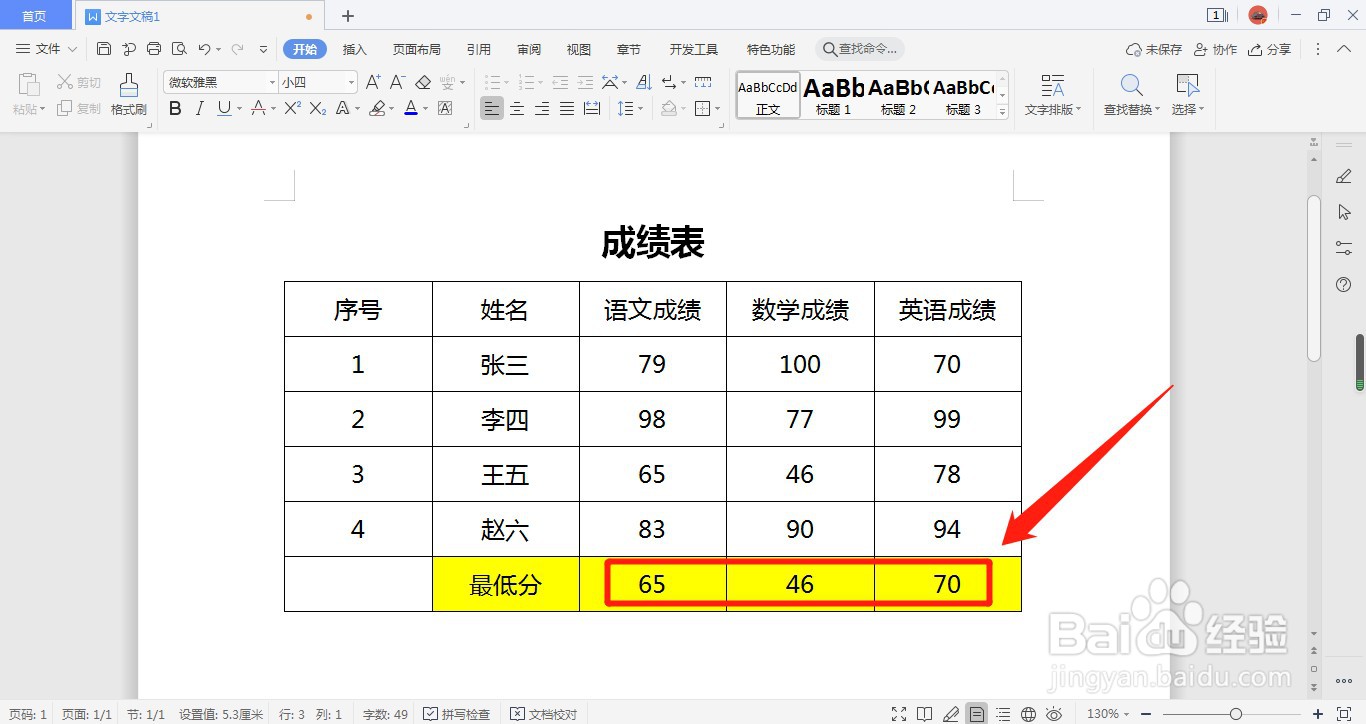Click the full screen view icon in status bar
Viewport: 1366px width, 724px height.
(x=900, y=712)
